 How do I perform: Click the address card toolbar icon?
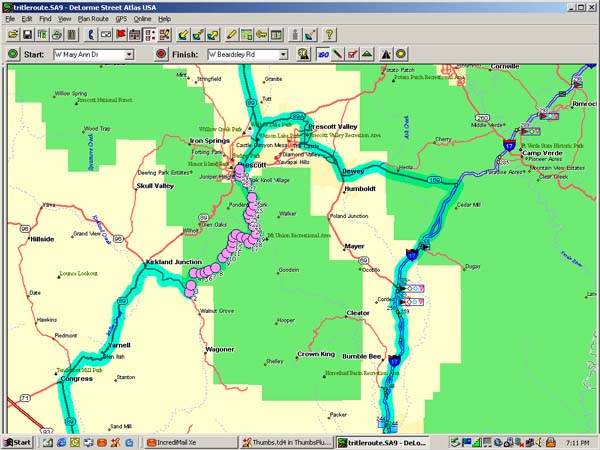(x=106, y=35)
